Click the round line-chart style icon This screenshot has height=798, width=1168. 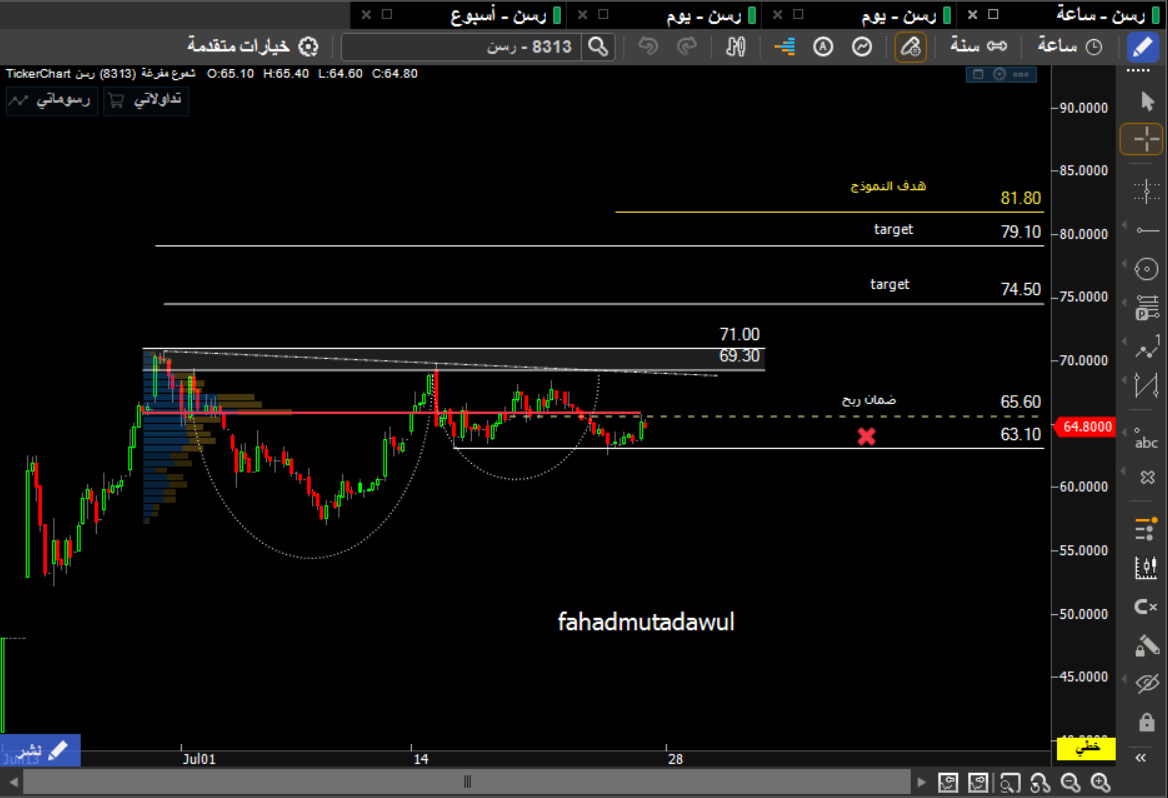[862, 47]
